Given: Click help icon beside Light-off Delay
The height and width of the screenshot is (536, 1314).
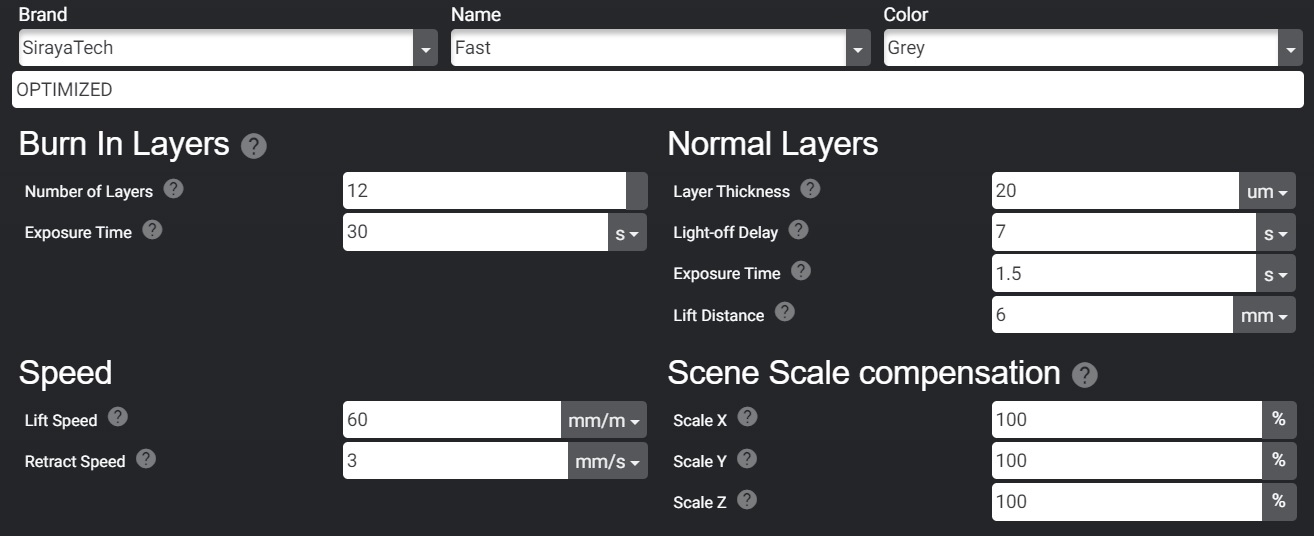Looking at the screenshot, I should click(798, 230).
